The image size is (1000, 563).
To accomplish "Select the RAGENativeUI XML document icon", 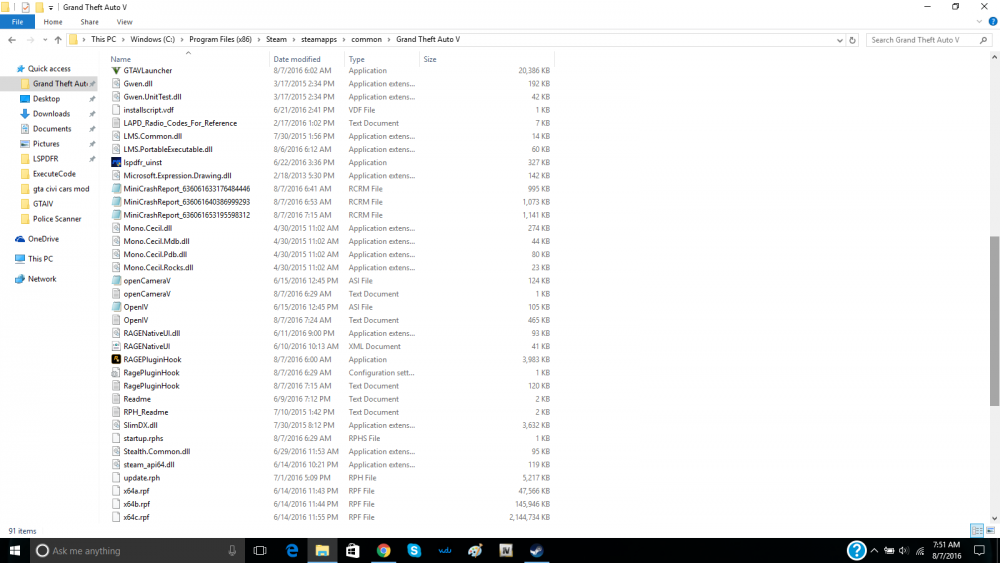I will point(116,346).
